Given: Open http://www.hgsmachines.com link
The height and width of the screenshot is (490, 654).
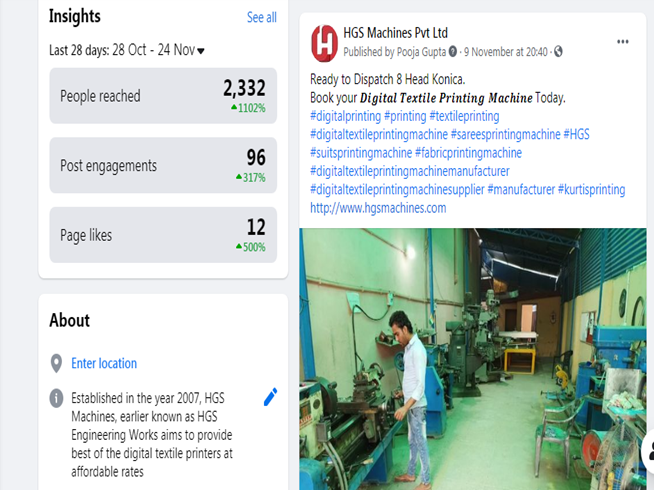Looking at the screenshot, I should click(x=378, y=208).
